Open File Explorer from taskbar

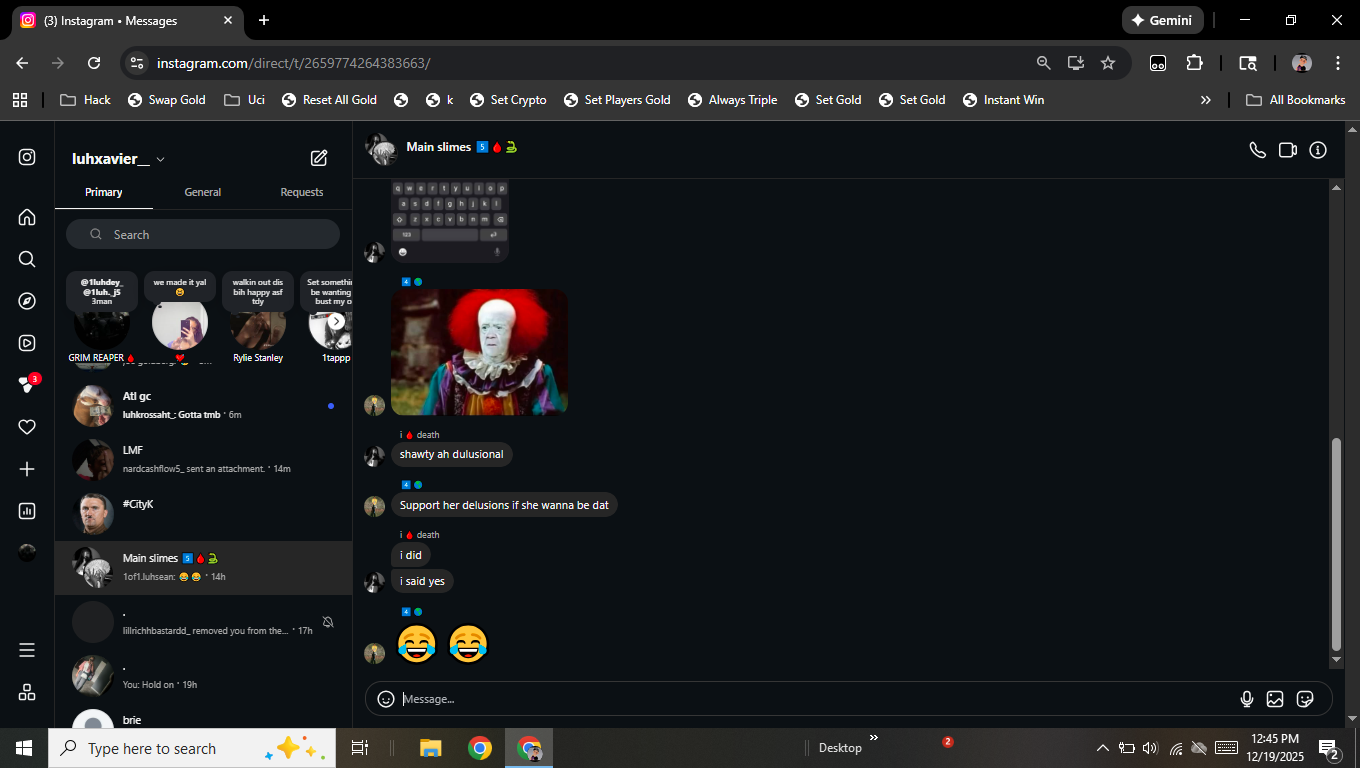click(430, 748)
